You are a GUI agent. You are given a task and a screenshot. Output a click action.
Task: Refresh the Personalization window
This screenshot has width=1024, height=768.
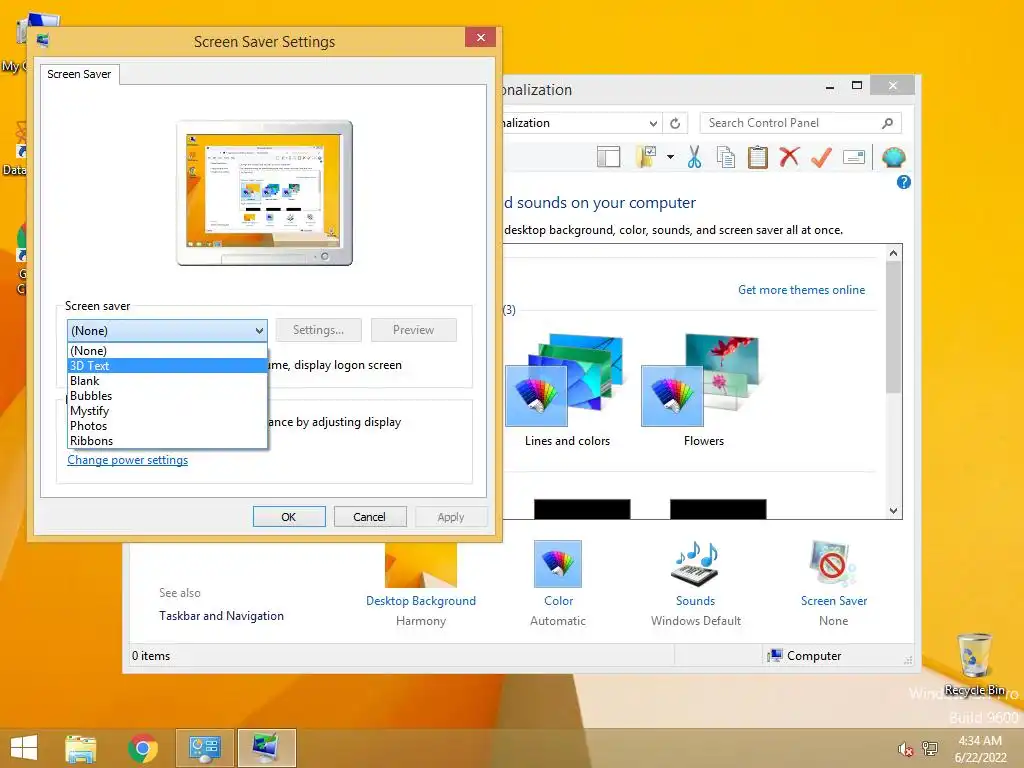pyautogui.click(x=676, y=123)
